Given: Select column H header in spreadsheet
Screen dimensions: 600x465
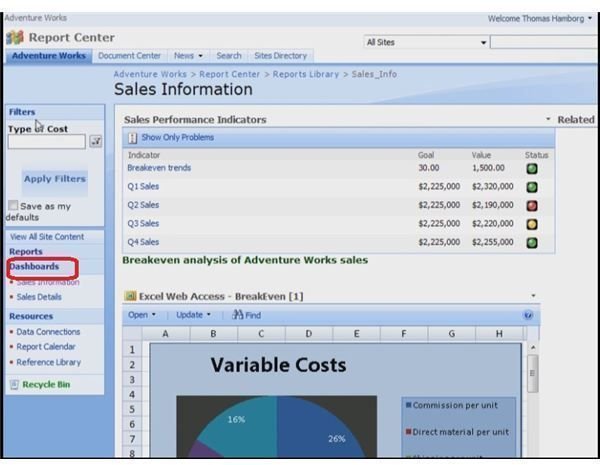Looking at the screenshot, I should (x=499, y=334).
